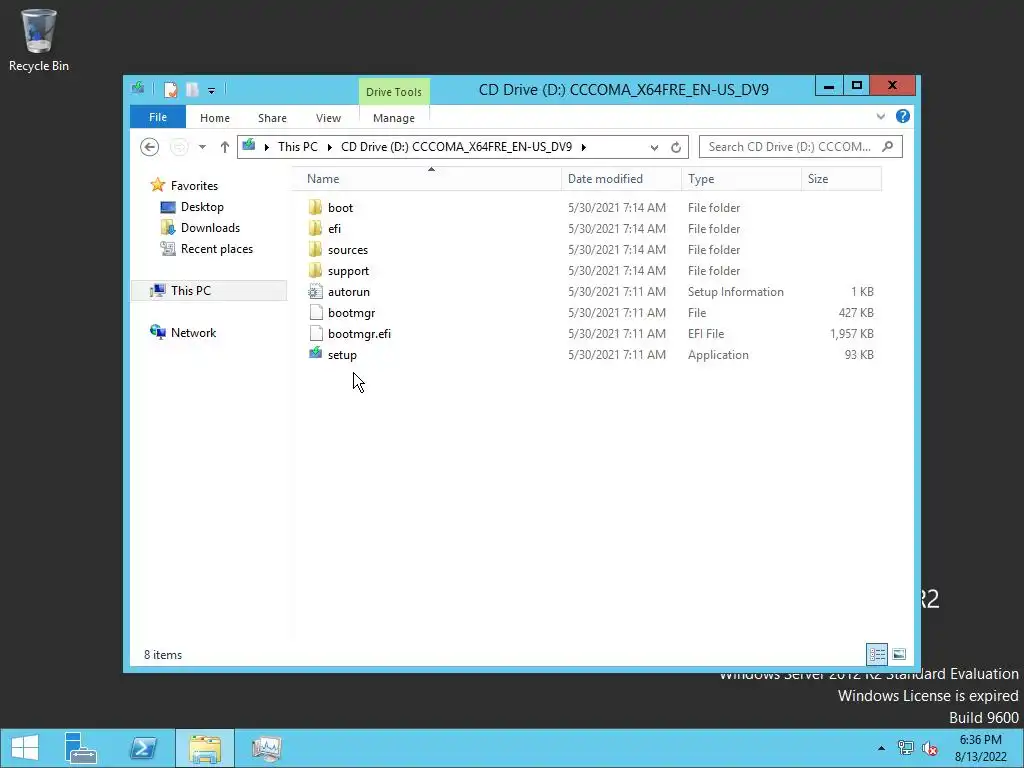Open the monitoring app in the taskbar
1024x768 pixels.
266,748
